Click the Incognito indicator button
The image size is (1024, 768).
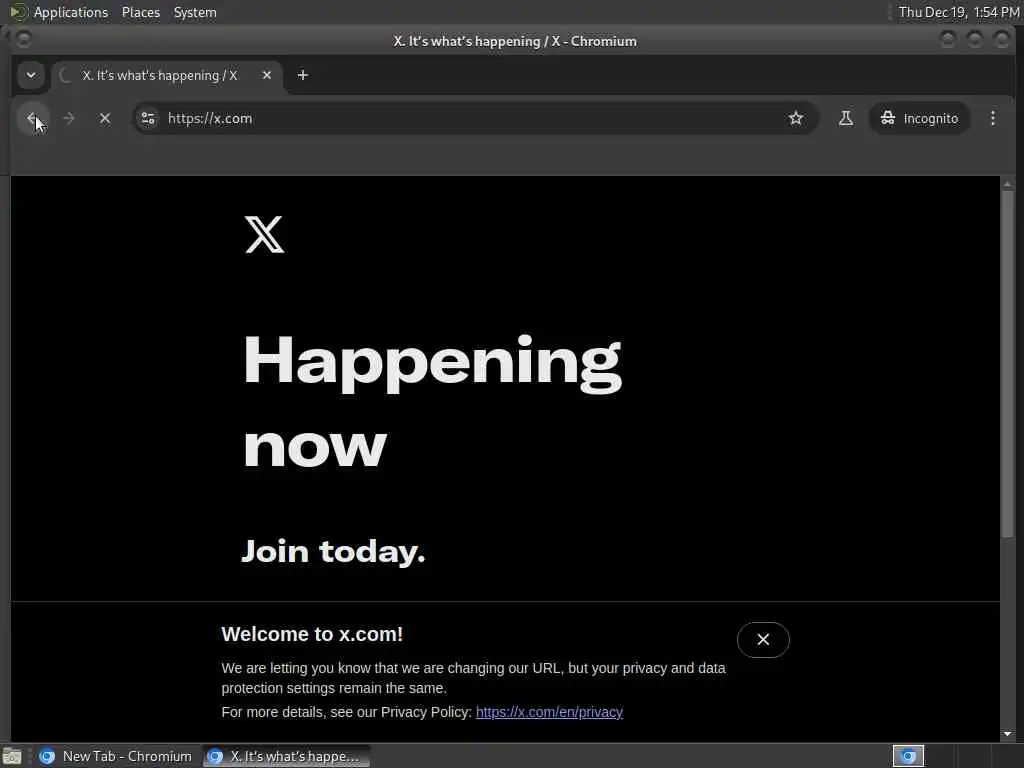[920, 118]
